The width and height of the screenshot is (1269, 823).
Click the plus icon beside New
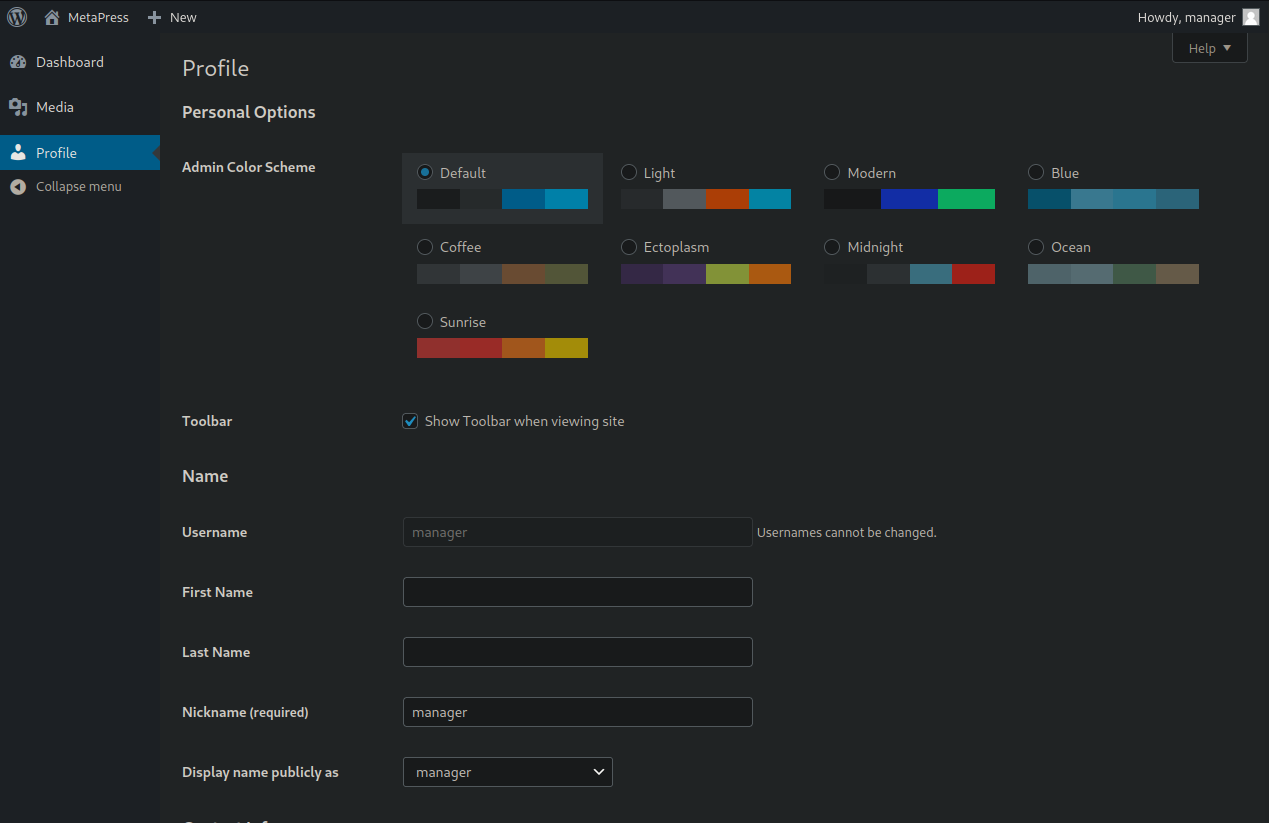pos(154,17)
